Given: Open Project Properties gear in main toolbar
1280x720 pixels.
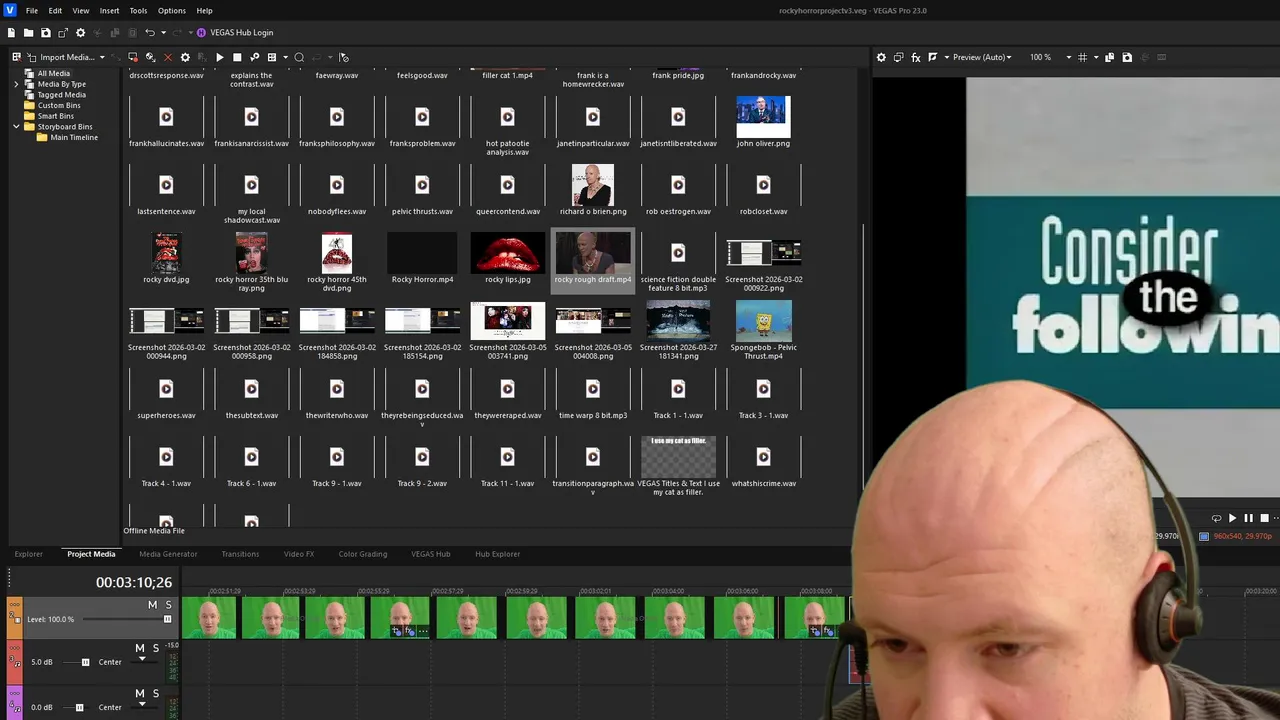Looking at the screenshot, I should click(x=81, y=33).
